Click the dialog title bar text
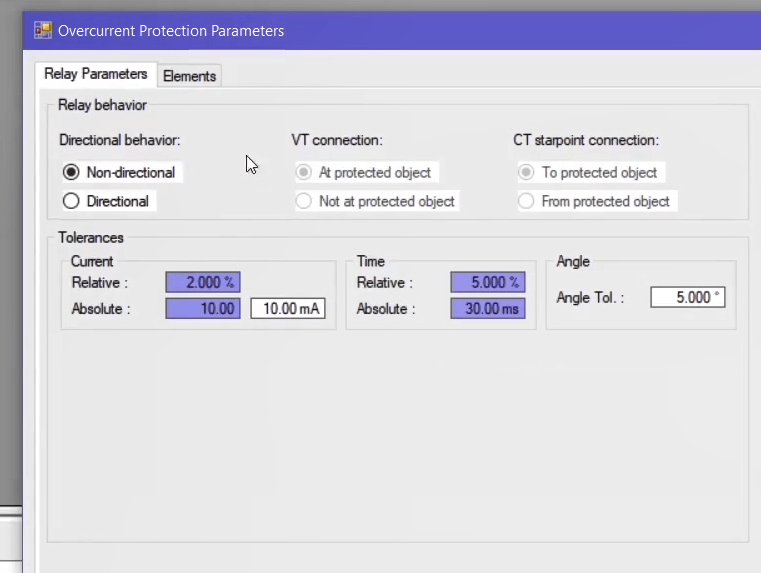 click(171, 31)
